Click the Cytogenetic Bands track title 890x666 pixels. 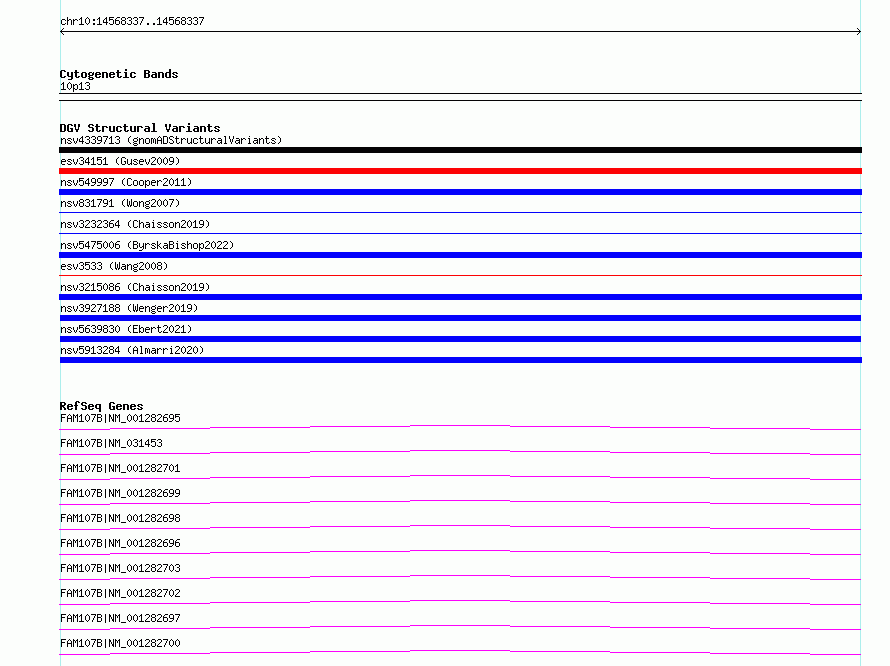coord(119,74)
